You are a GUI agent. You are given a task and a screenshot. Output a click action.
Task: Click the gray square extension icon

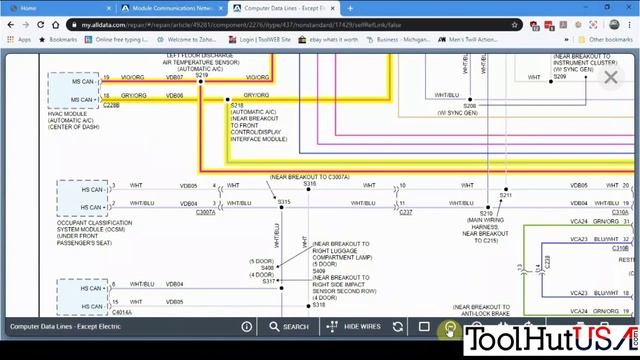[x=563, y=25]
